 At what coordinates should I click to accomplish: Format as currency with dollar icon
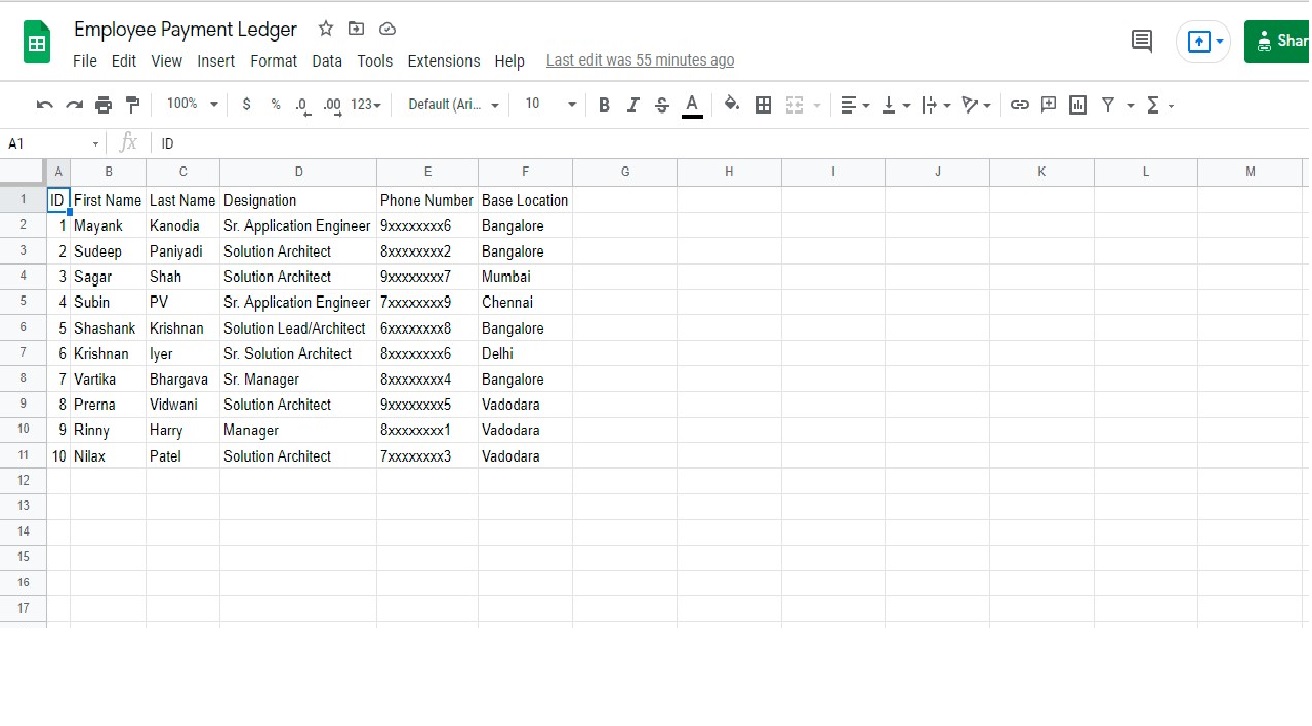247,104
